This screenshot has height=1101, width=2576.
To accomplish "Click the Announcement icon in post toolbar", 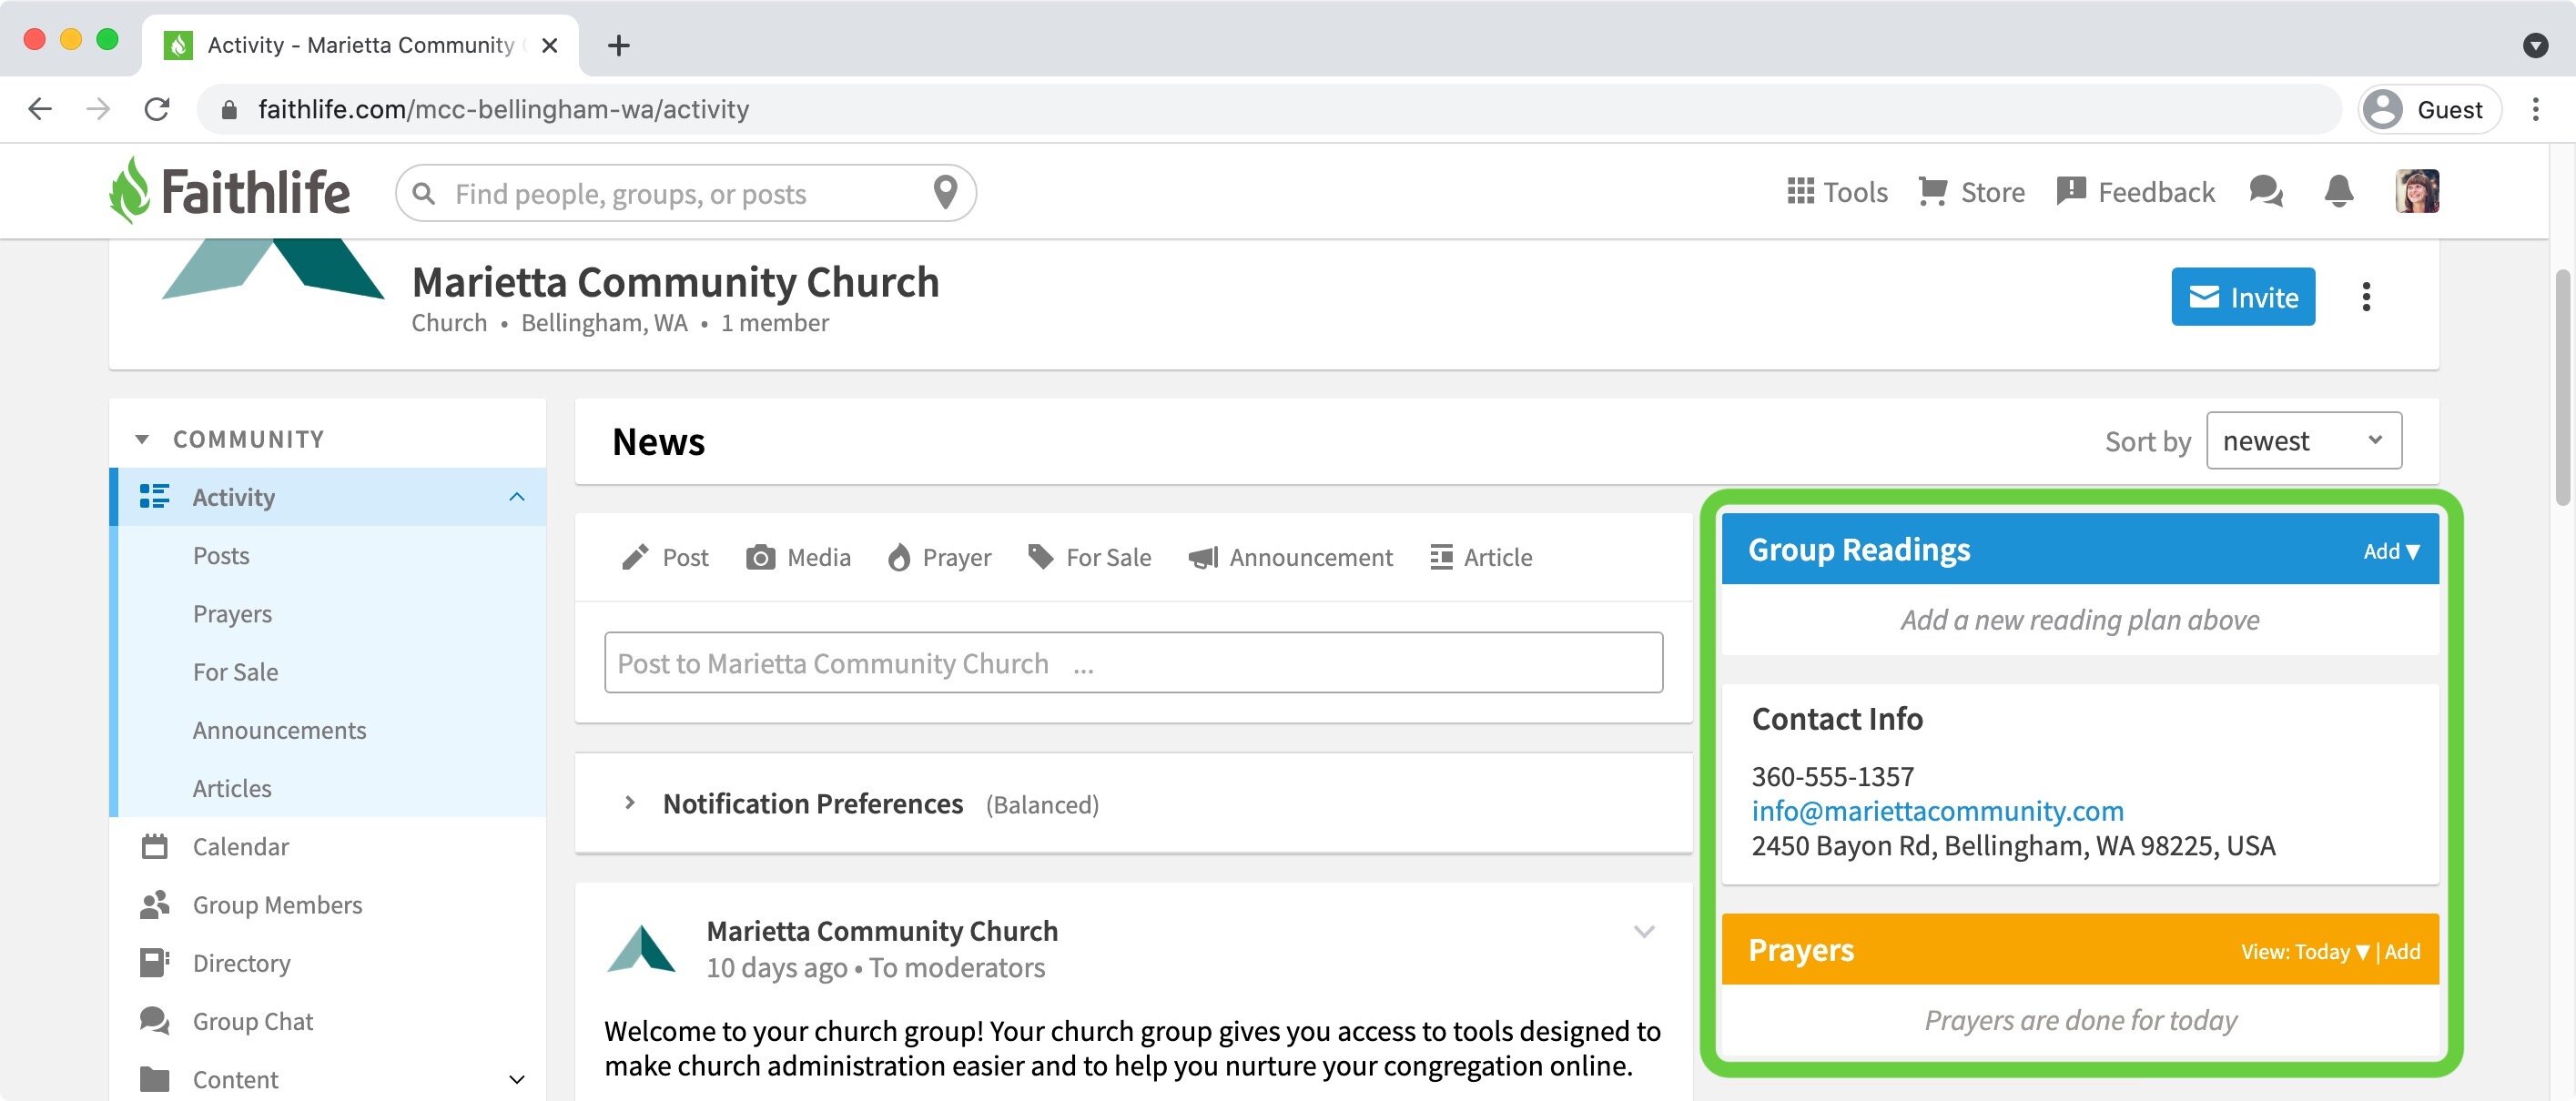I will (x=1202, y=555).
